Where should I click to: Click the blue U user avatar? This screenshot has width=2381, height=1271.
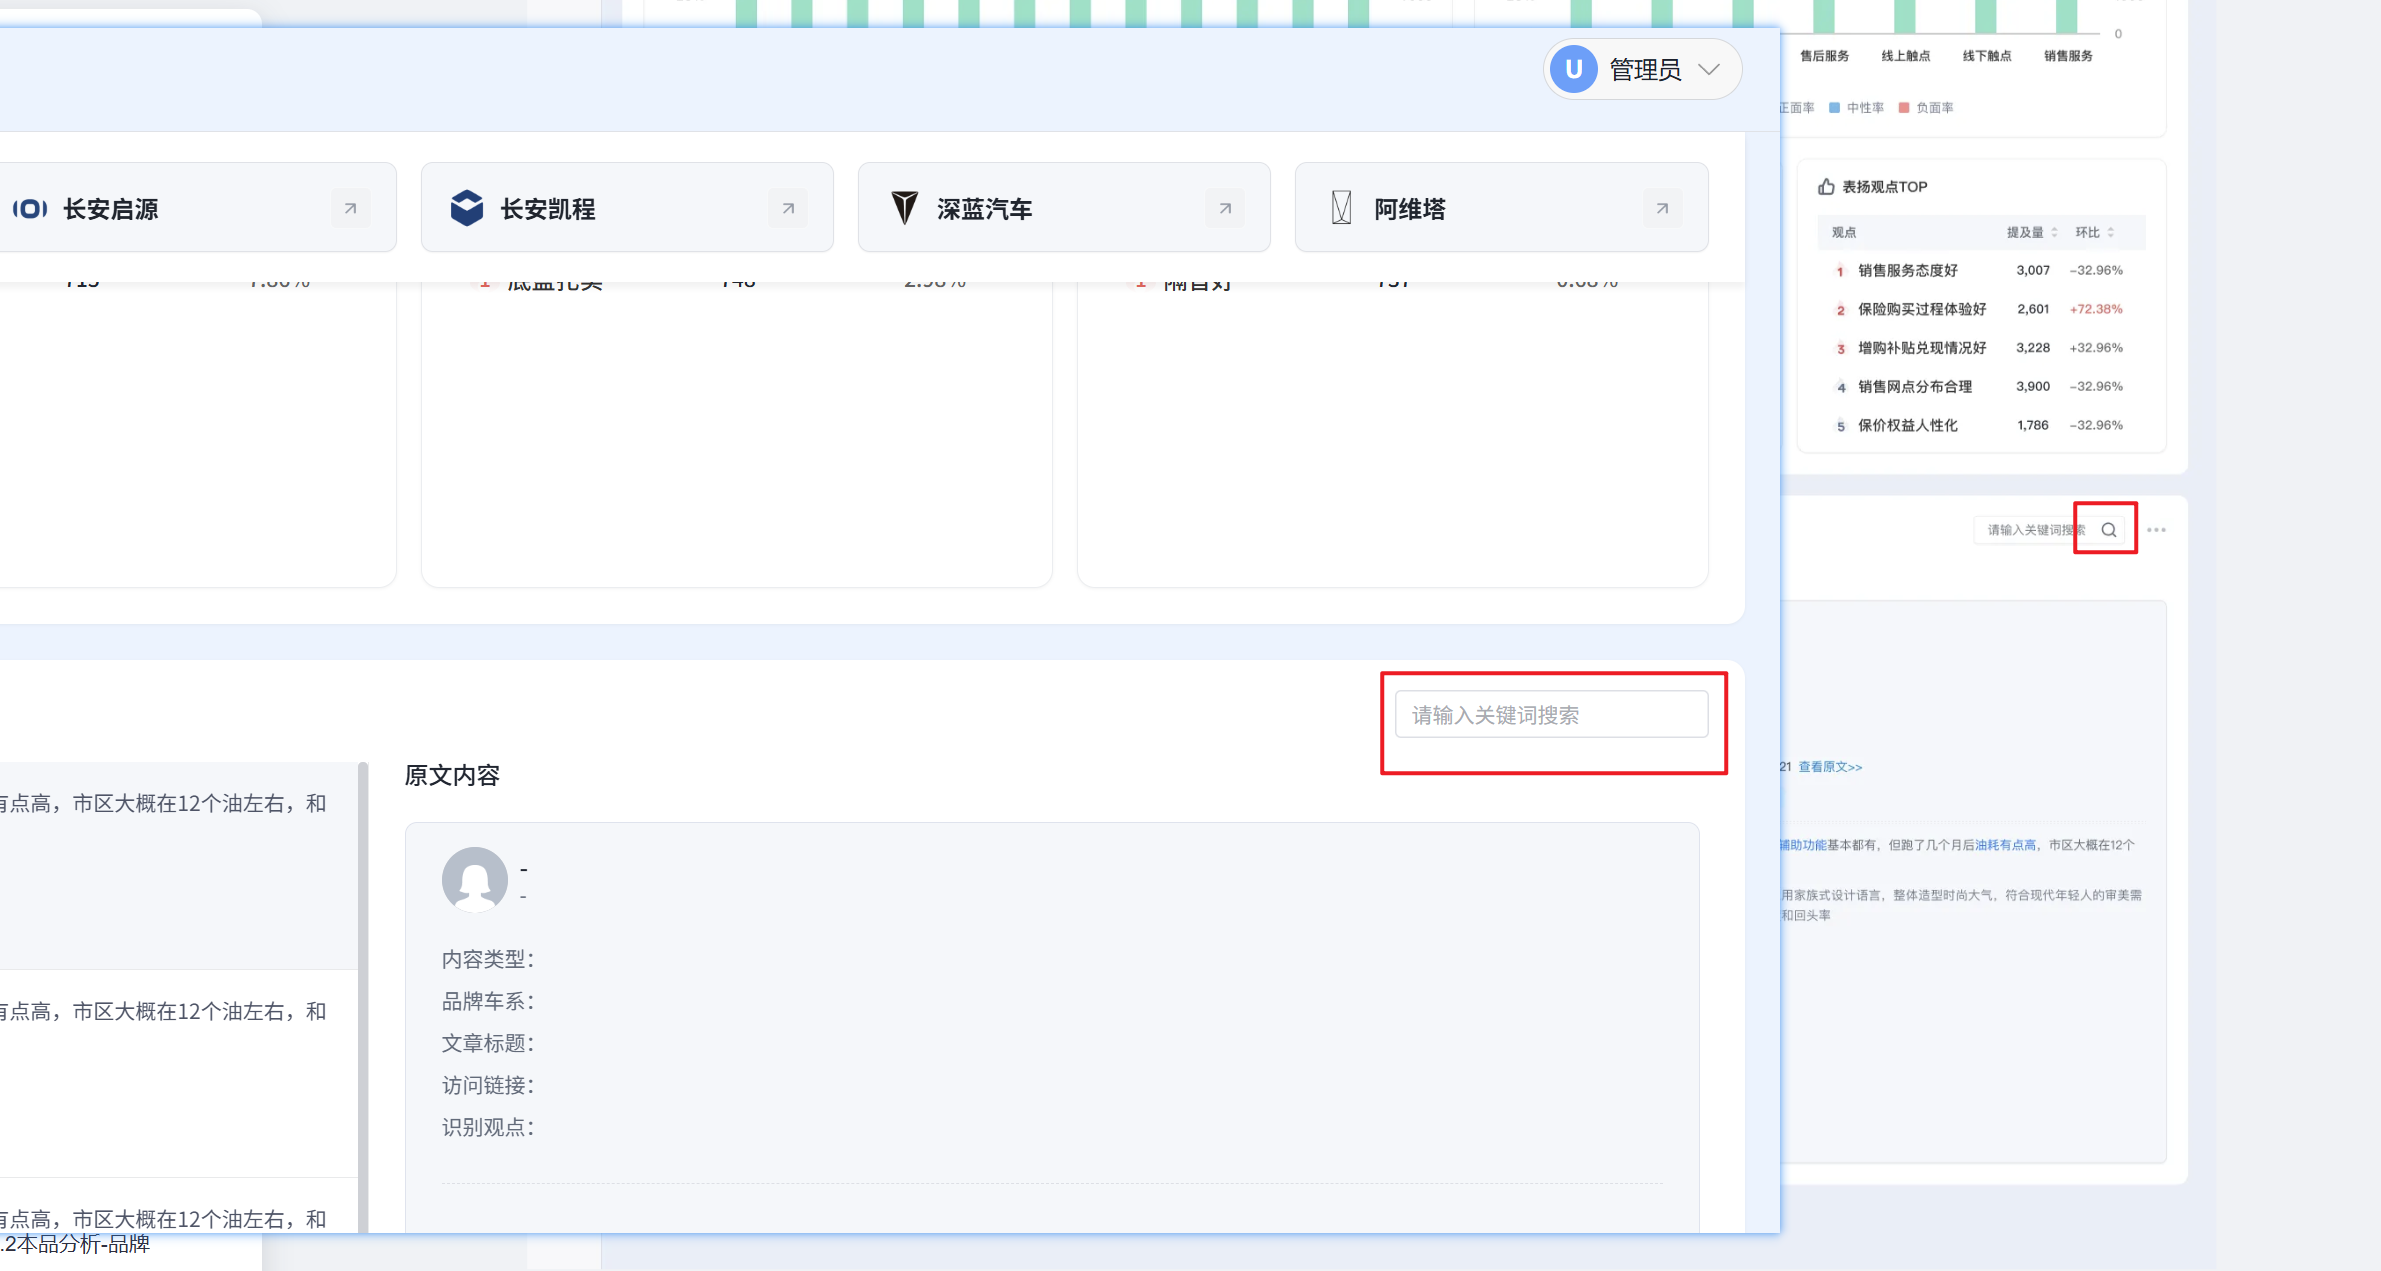[1573, 69]
